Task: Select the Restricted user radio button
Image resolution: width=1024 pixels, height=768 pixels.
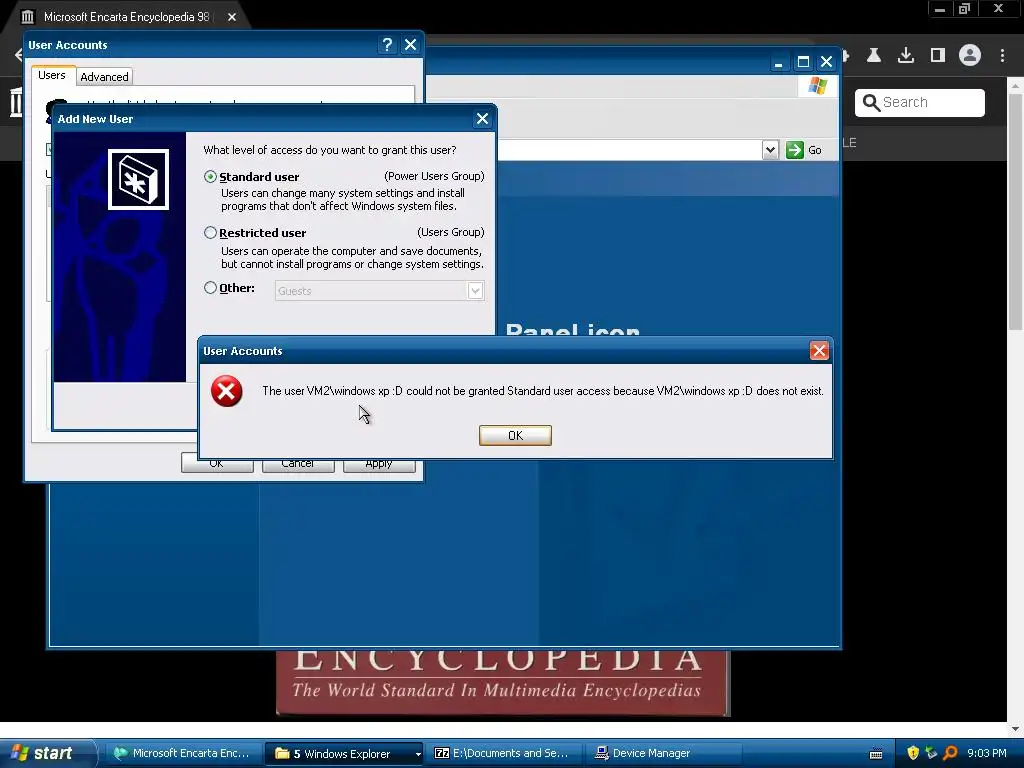Action: [x=210, y=232]
